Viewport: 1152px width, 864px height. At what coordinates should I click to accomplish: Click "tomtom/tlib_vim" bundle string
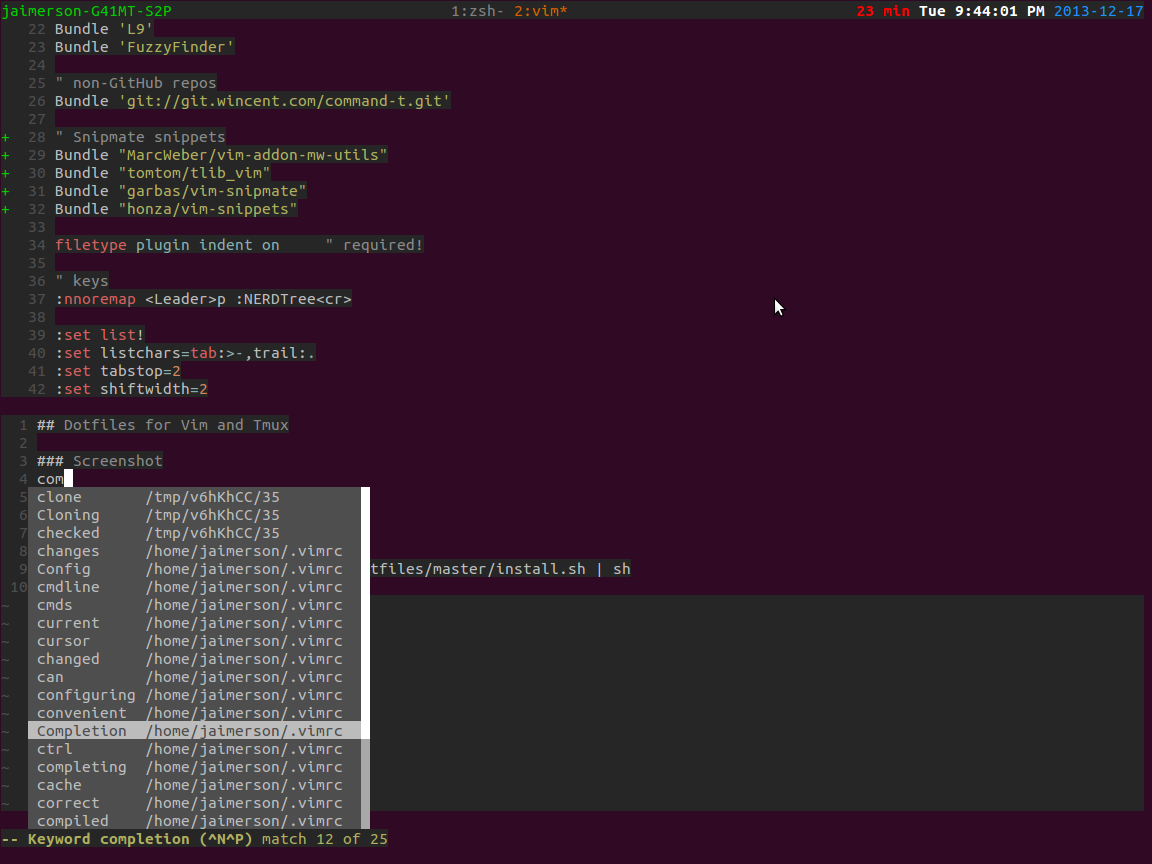pos(194,173)
